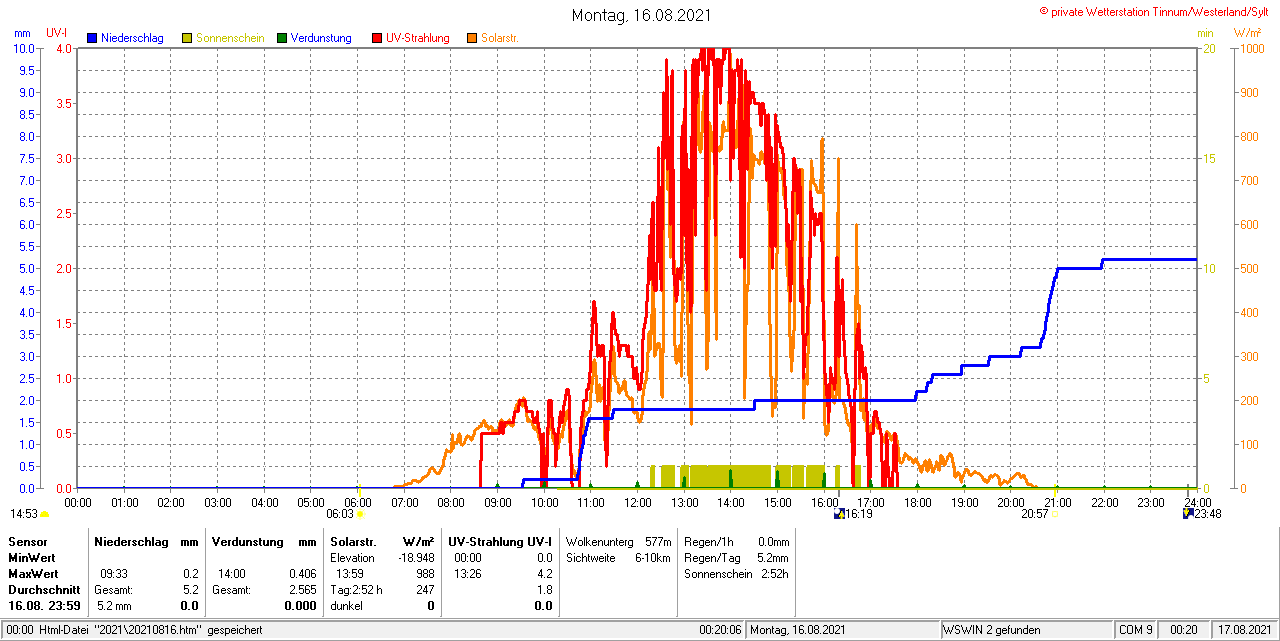Screen dimensions: 1280x641
Task: Click the 00:20:06 status bar time
Action: 720,630
